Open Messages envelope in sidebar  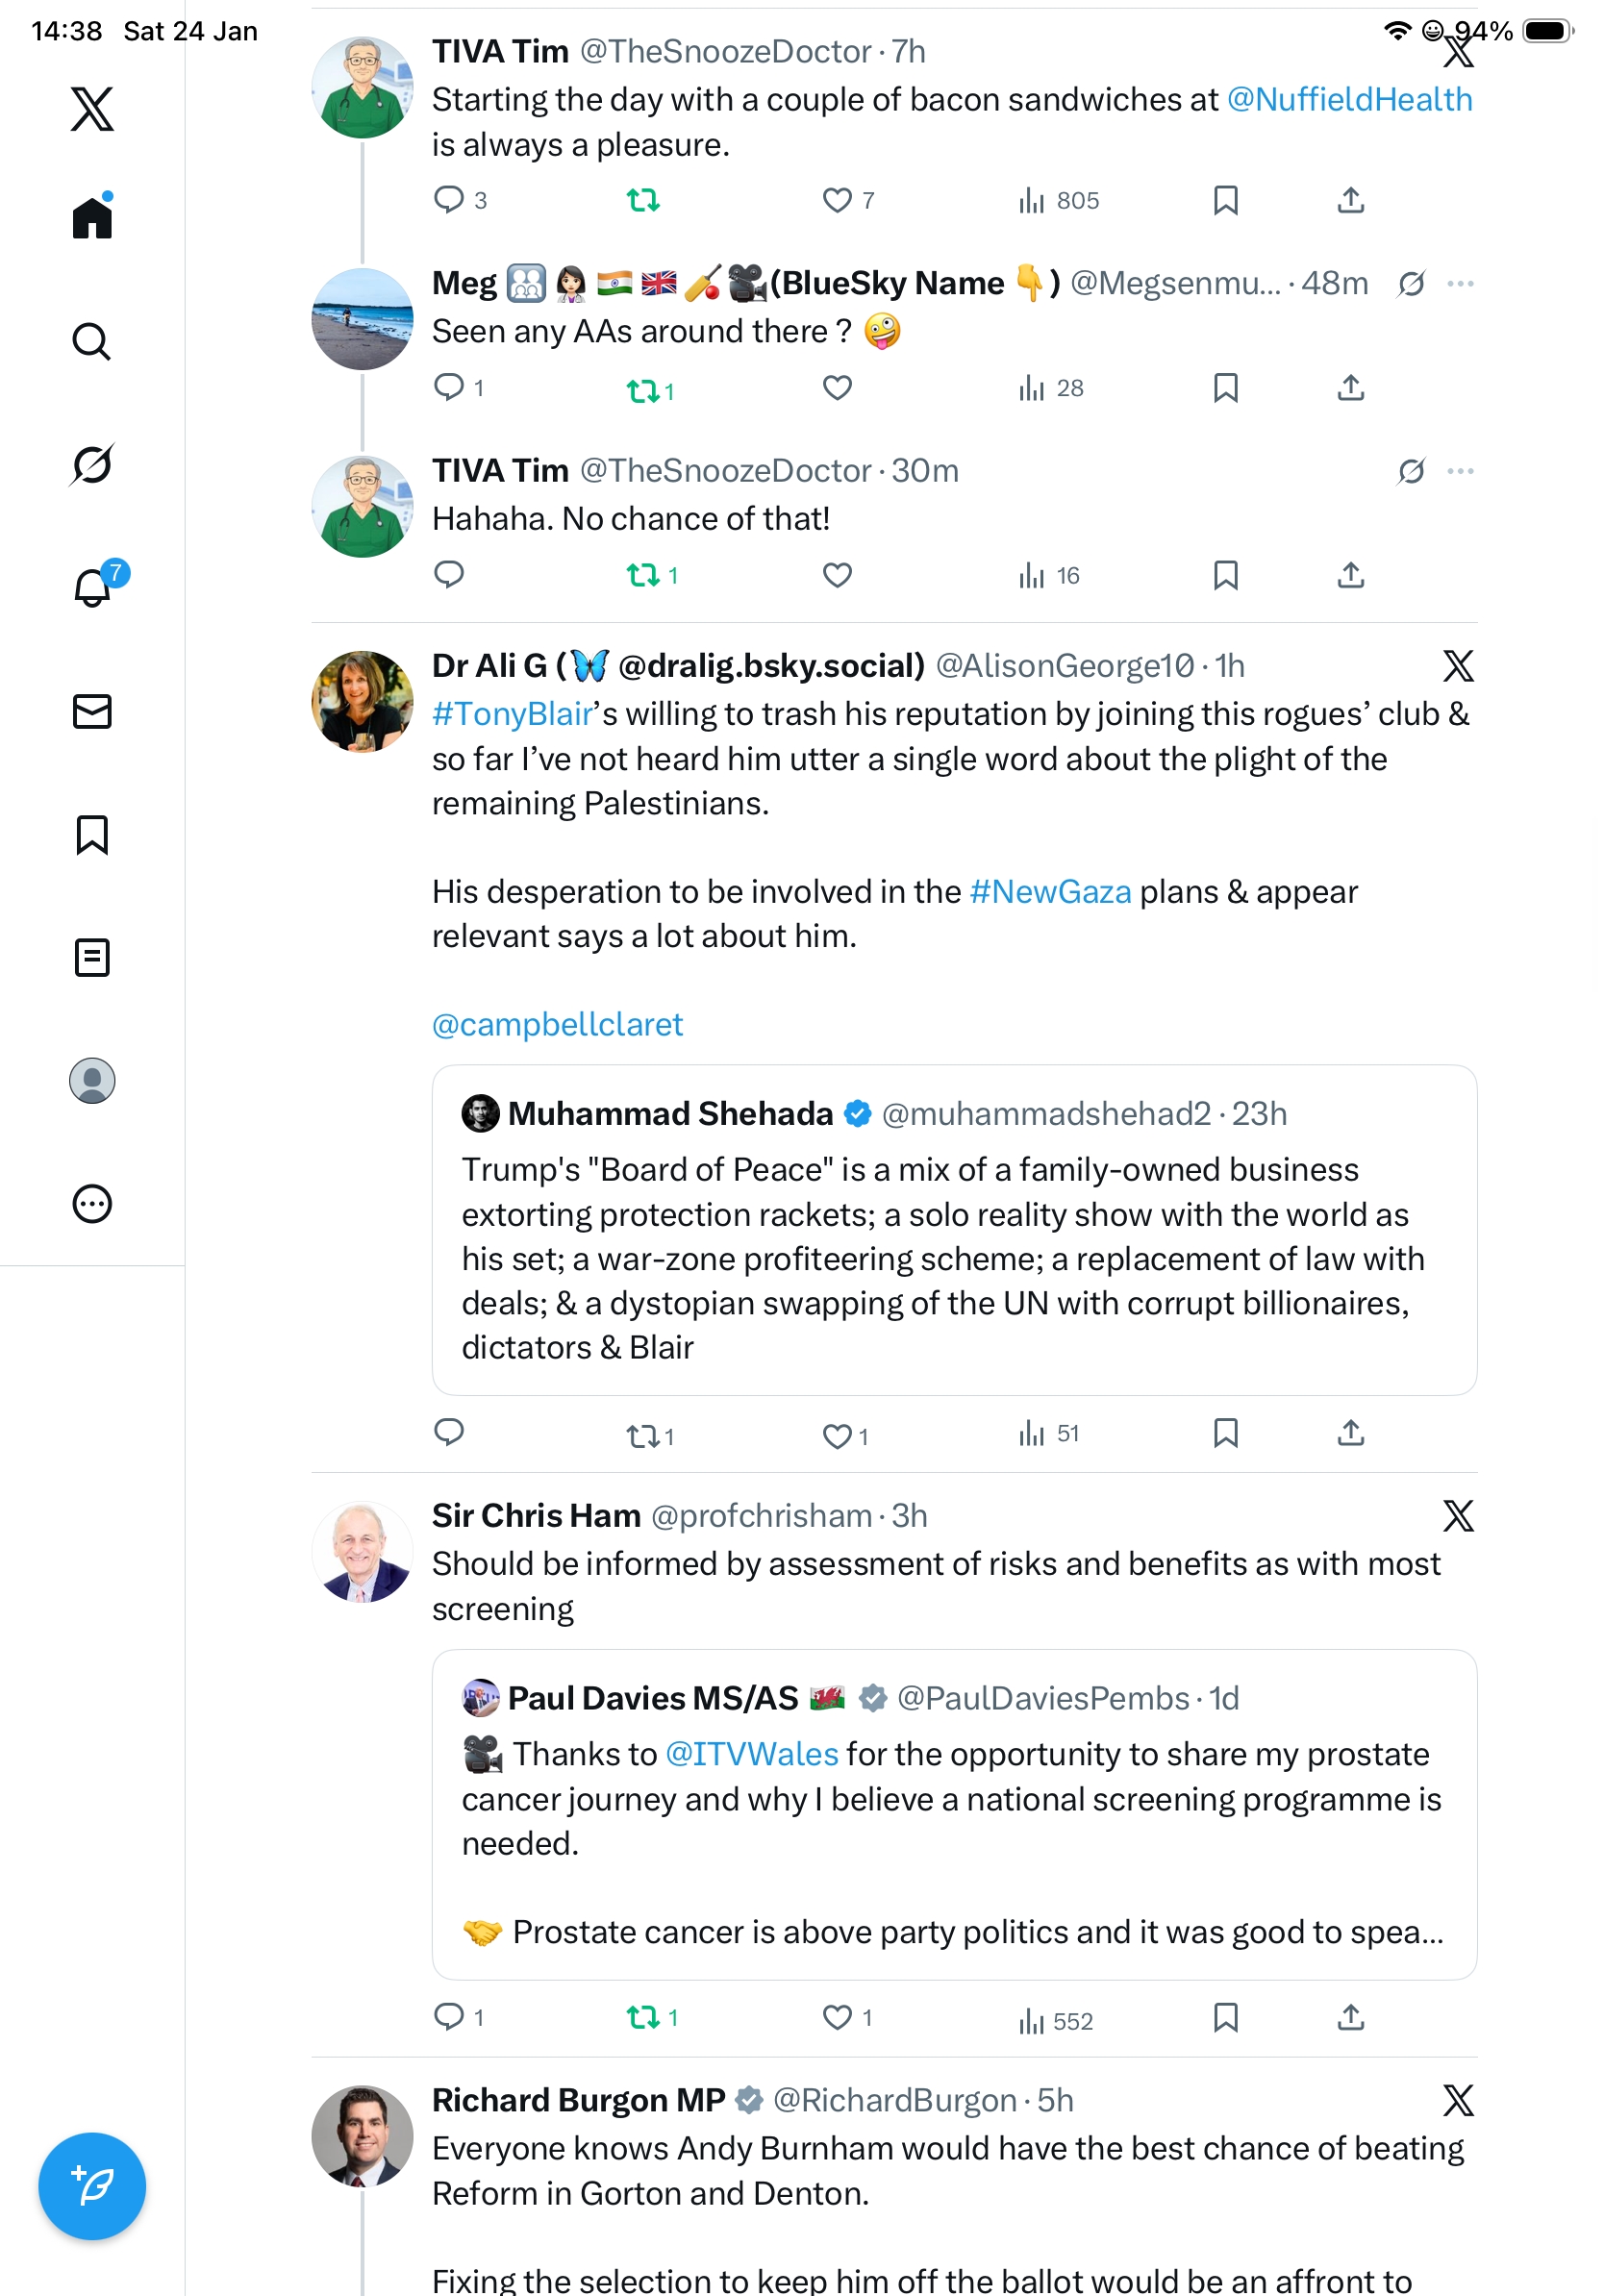pyautogui.click(x=91, y=712)
